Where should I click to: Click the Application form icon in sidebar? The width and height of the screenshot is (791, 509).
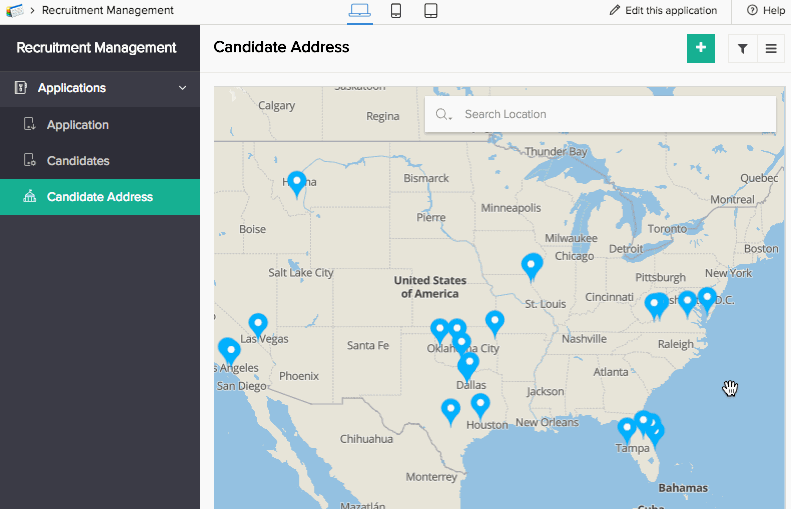30,124
